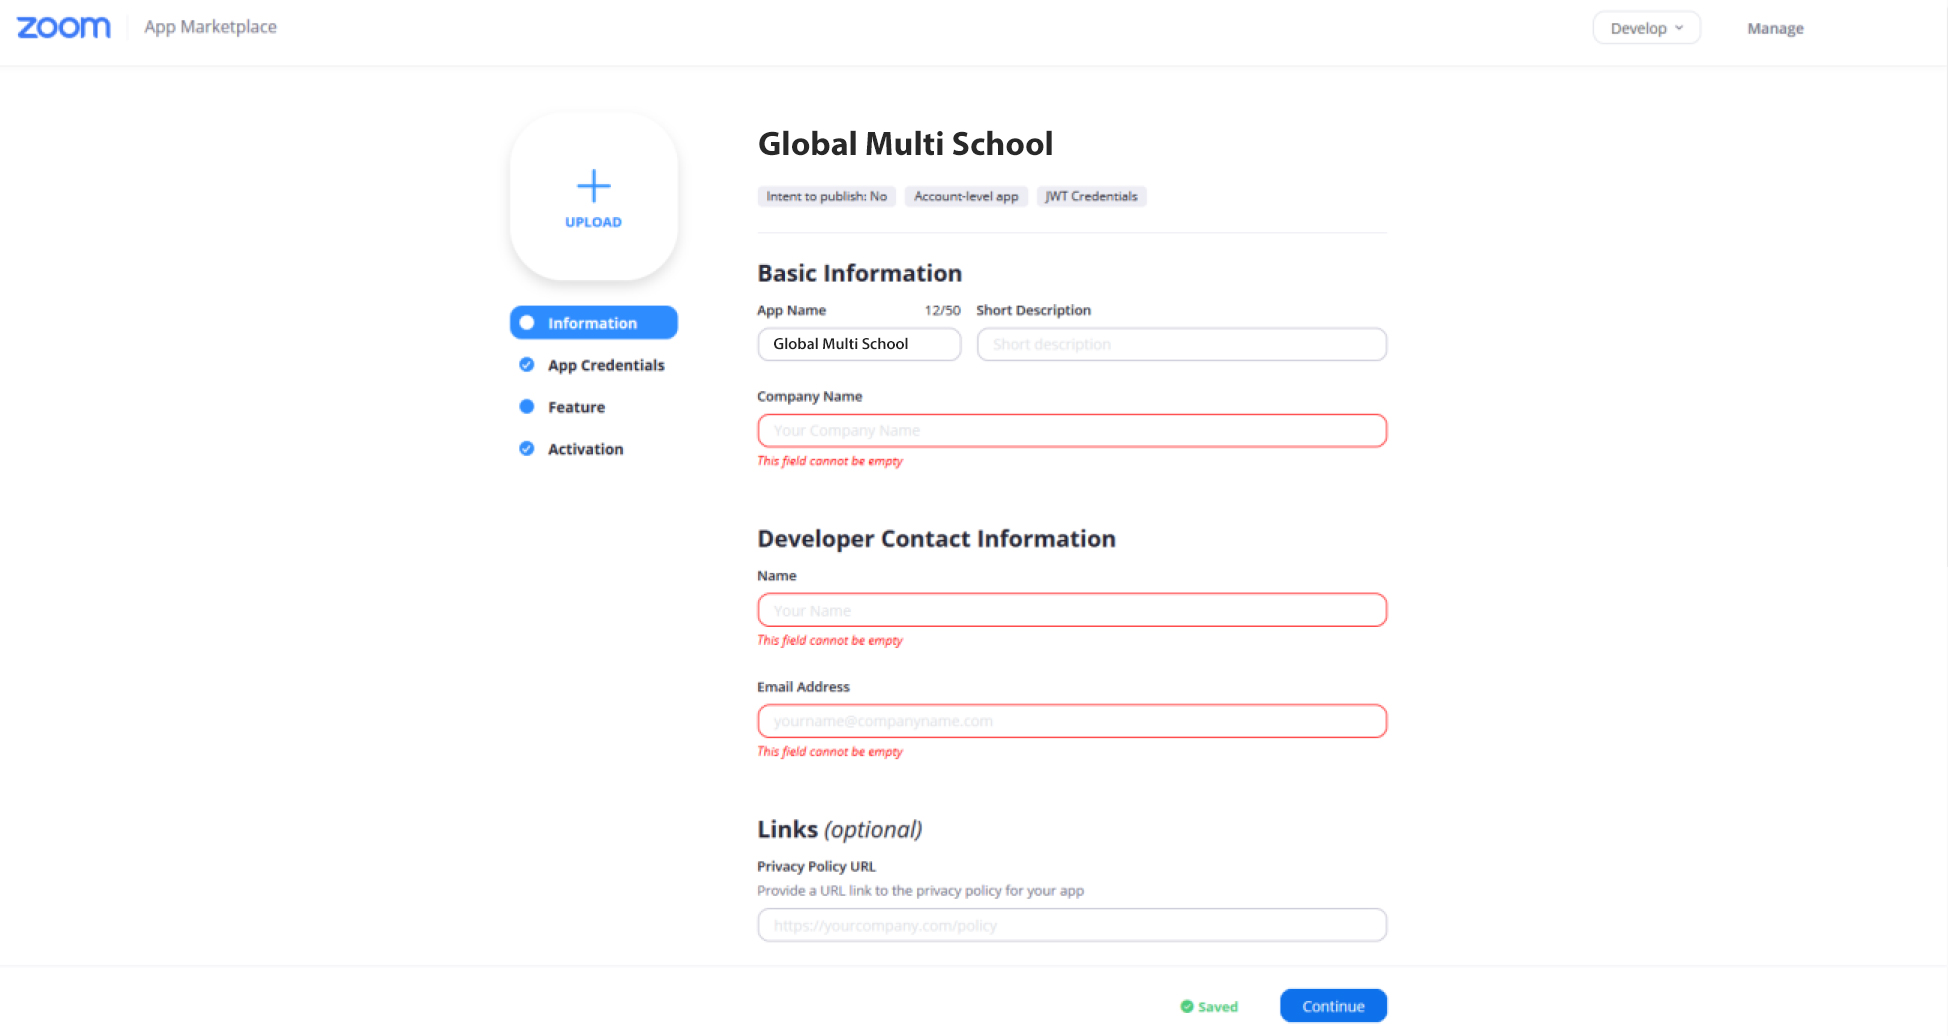
Task: Click the Developer Contact Information heading
Action: click(x=936, y=539)
